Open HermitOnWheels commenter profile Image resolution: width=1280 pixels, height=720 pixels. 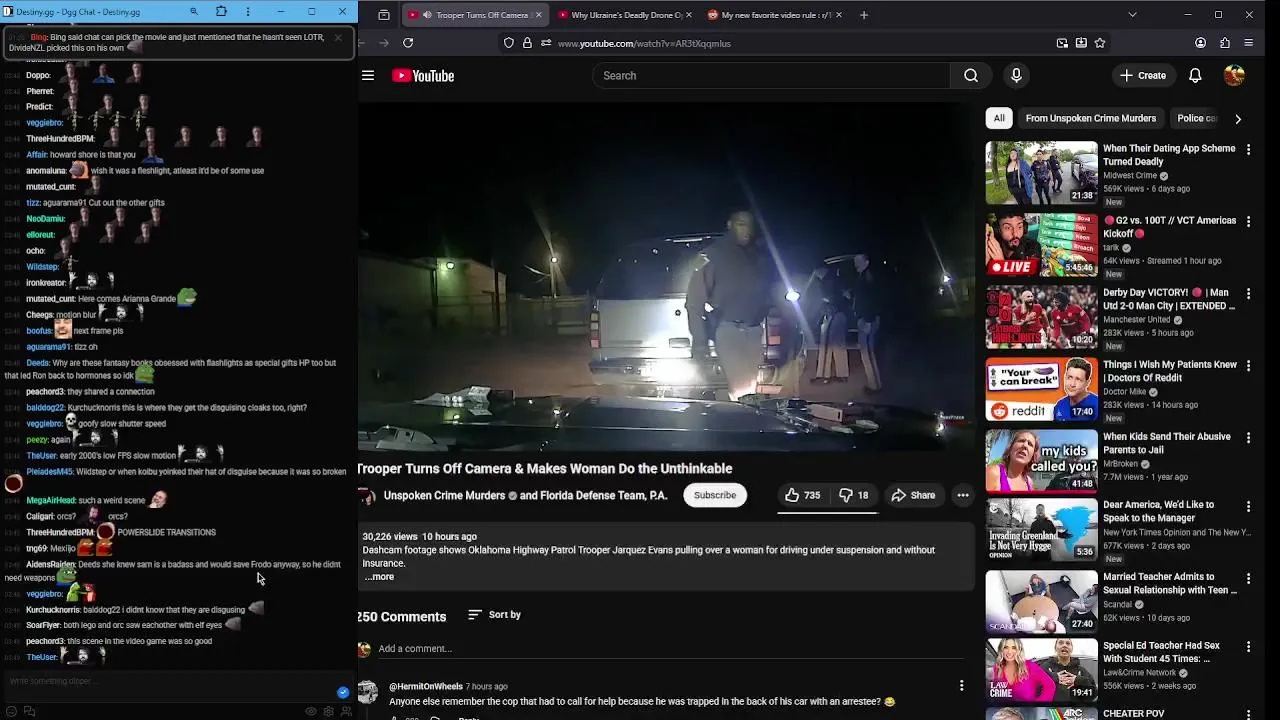tap(426, 686)
